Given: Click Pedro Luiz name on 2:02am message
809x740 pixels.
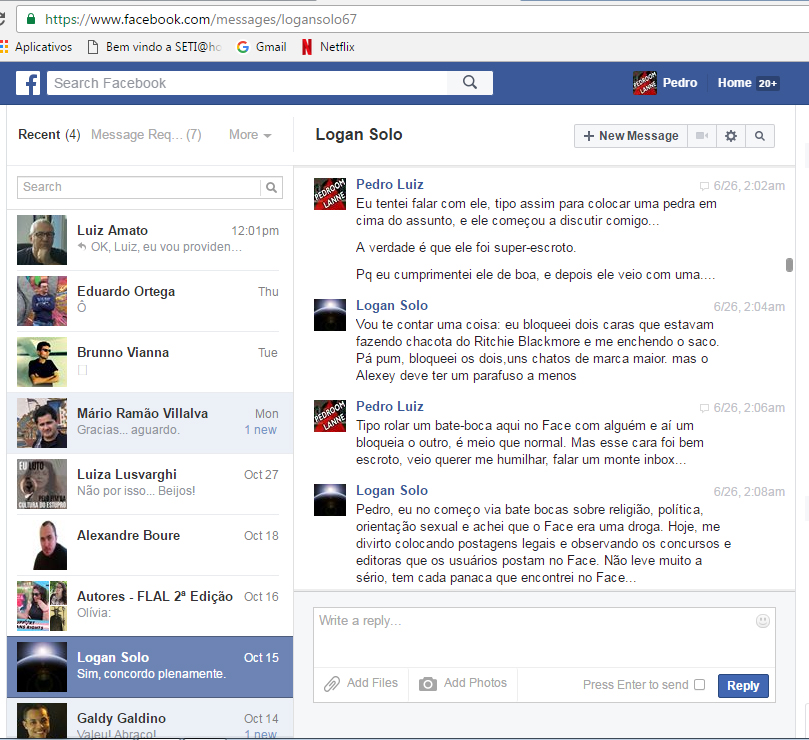Looking at the screenshot, I should pos(390,184).
